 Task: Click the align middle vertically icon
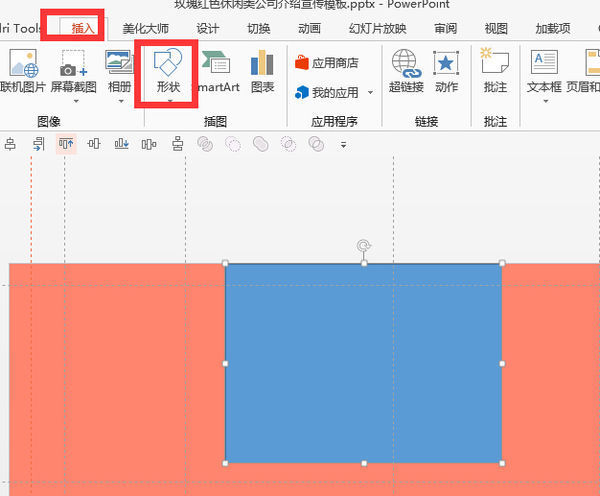pos(94,144)
